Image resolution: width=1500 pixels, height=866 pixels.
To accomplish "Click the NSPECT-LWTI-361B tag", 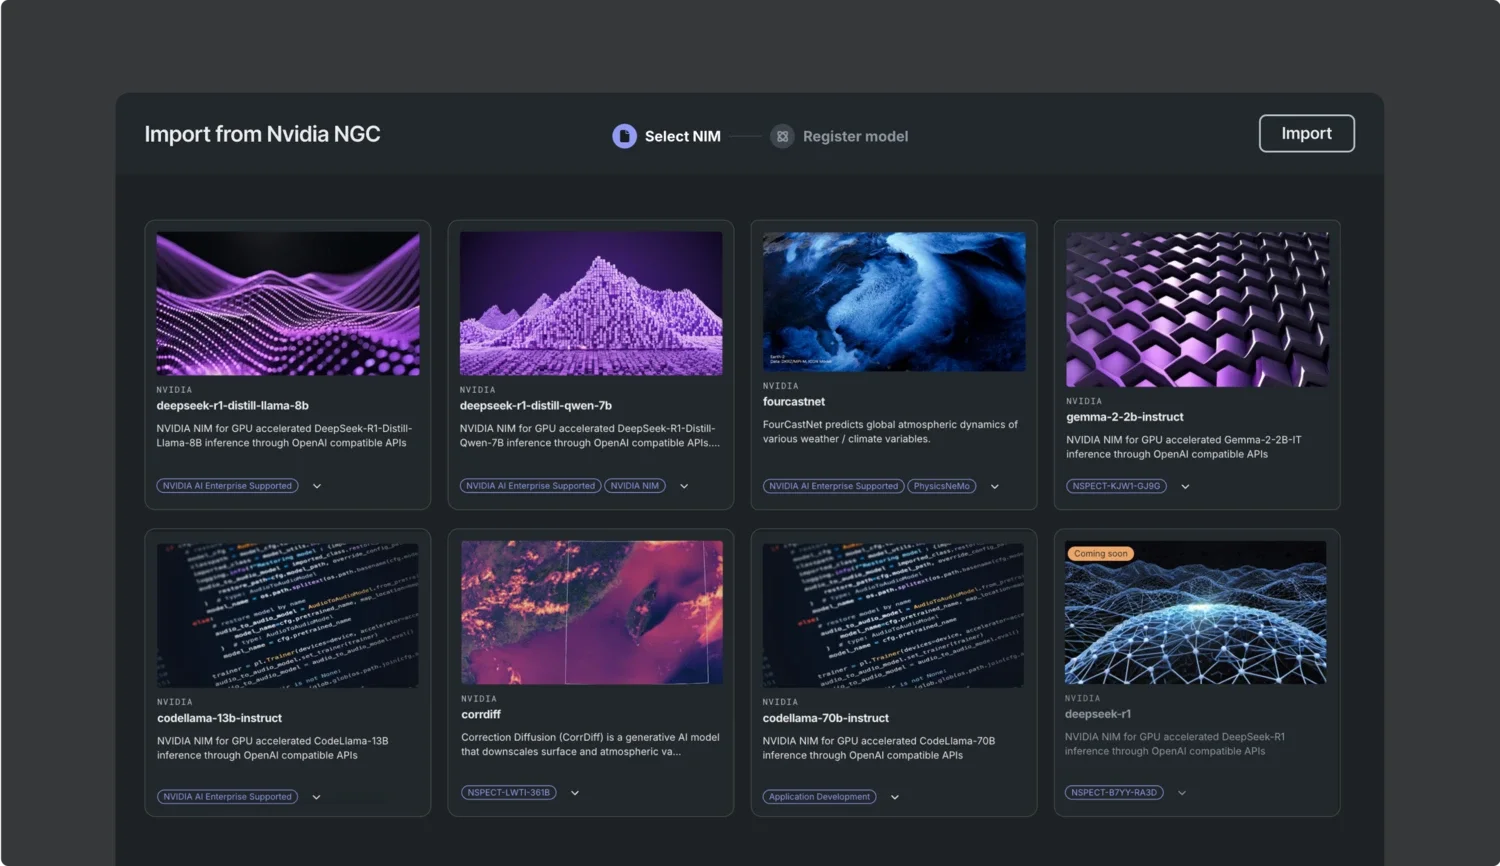I will click(509, 793).
